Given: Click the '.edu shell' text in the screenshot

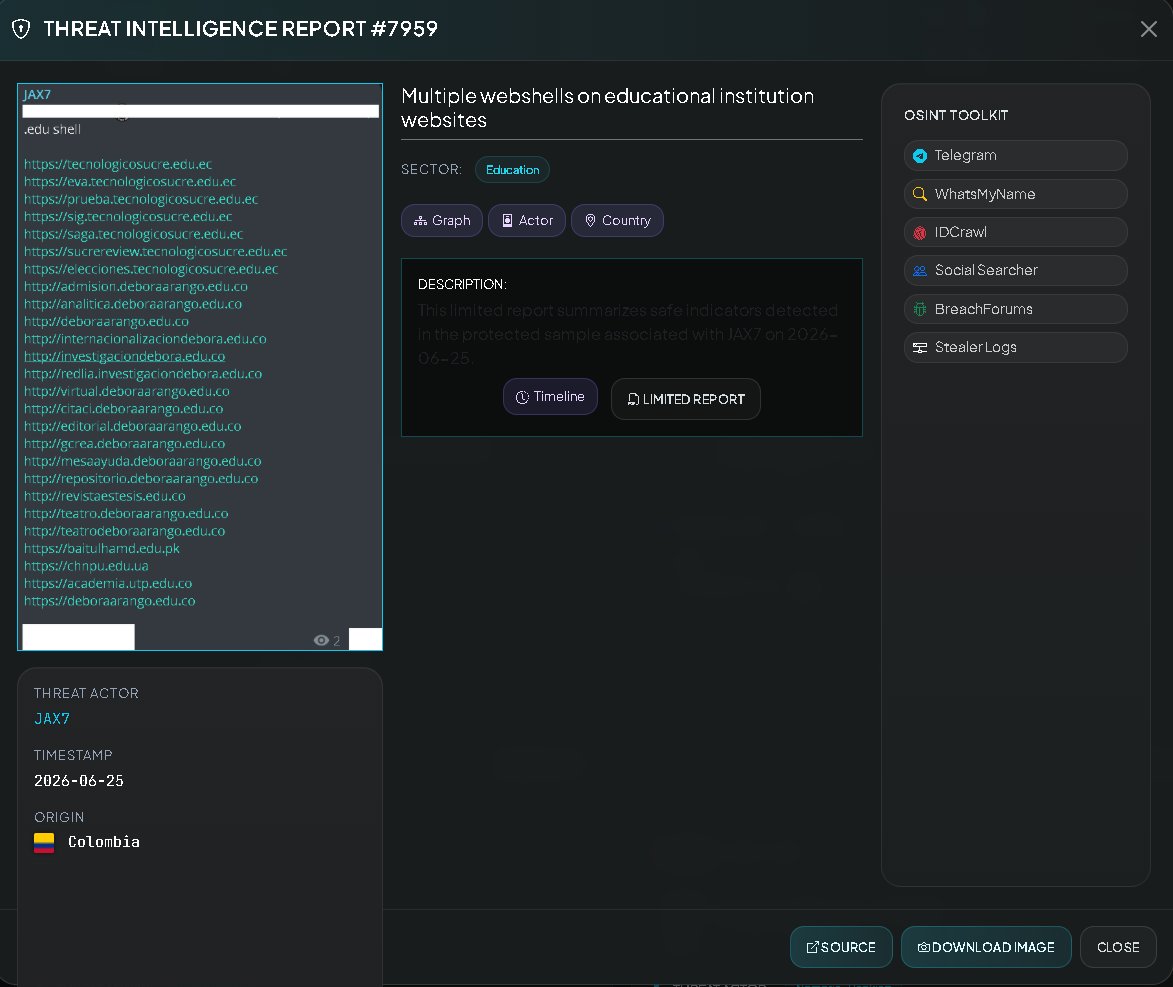Looking at the screenshot, I should tap(52, 129).
